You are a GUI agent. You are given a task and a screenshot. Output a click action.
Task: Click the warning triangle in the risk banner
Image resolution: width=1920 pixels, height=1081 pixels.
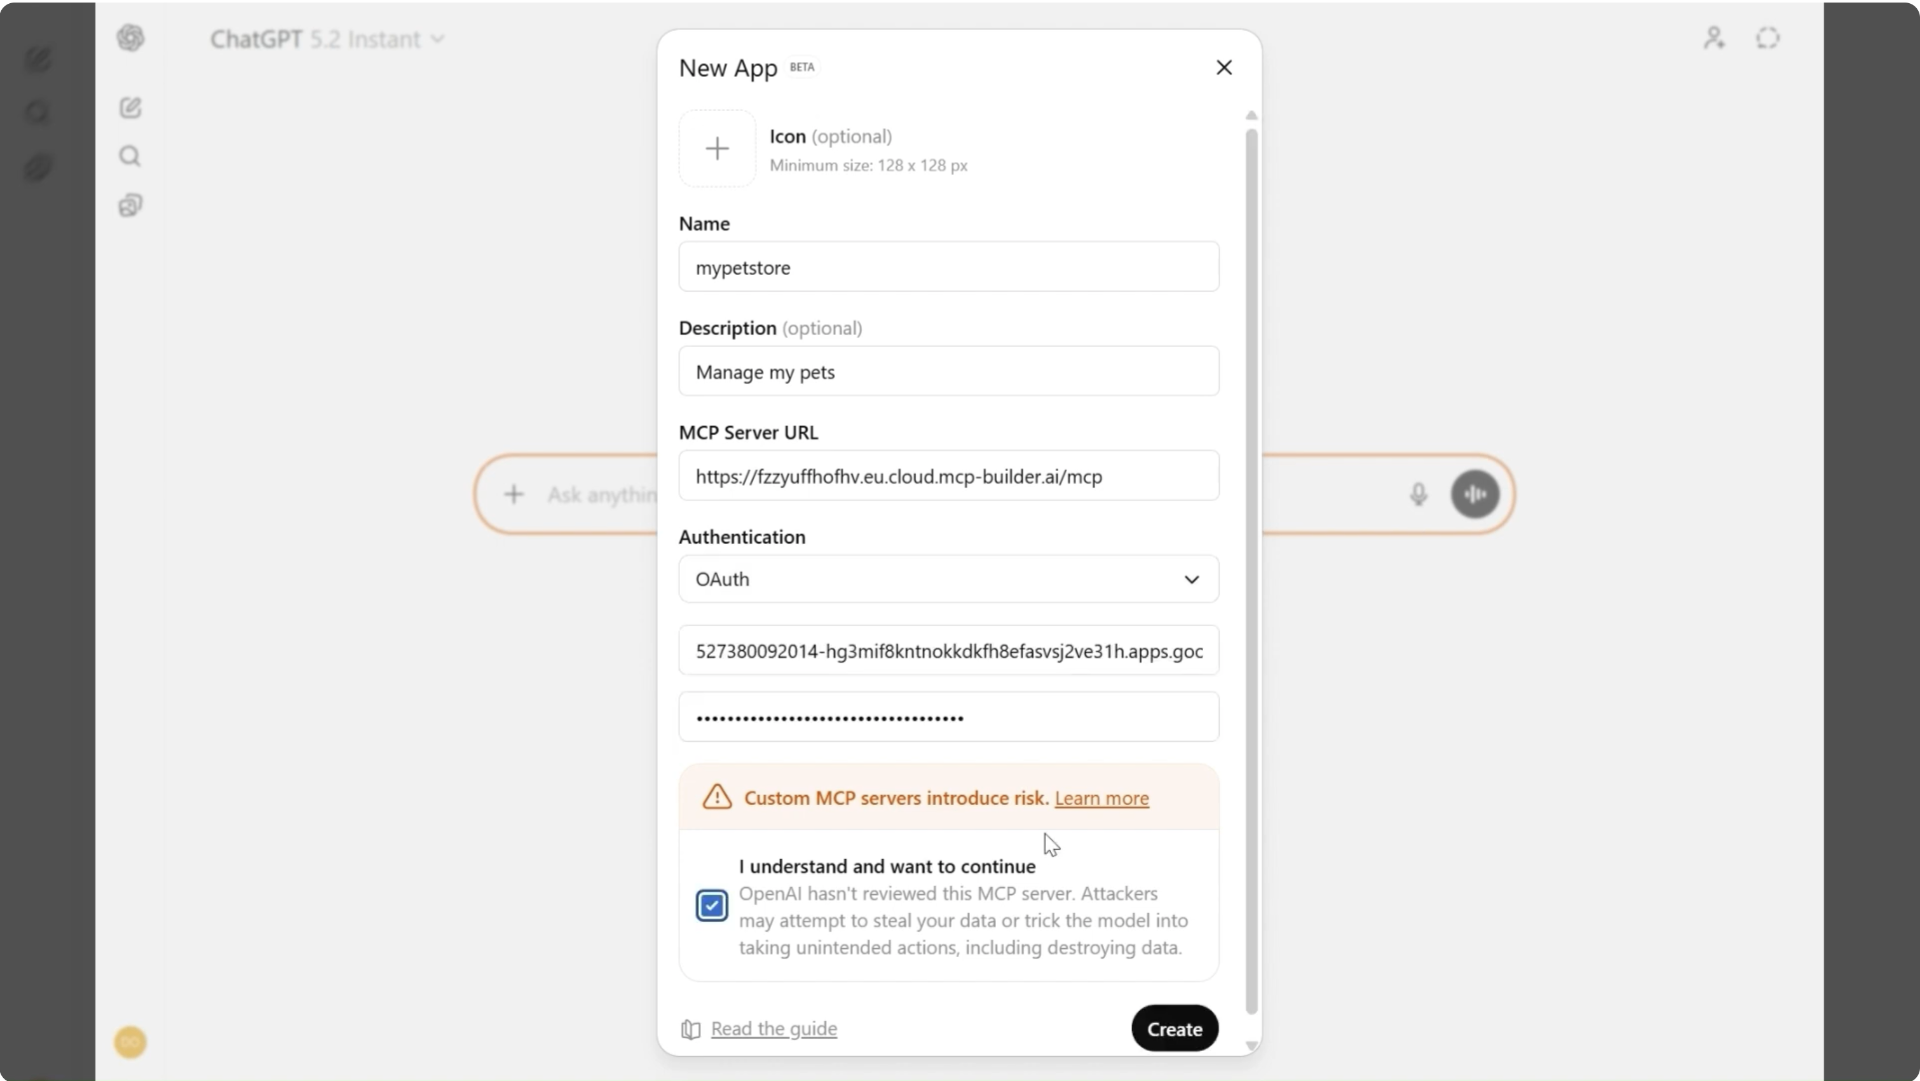tap(717, 798)
